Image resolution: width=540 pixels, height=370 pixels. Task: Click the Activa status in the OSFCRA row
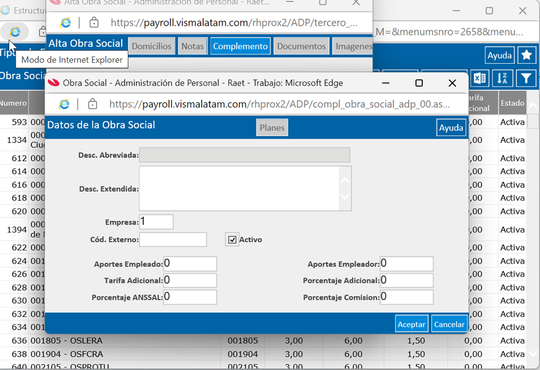pyautogui.click(x=512, y=354)
